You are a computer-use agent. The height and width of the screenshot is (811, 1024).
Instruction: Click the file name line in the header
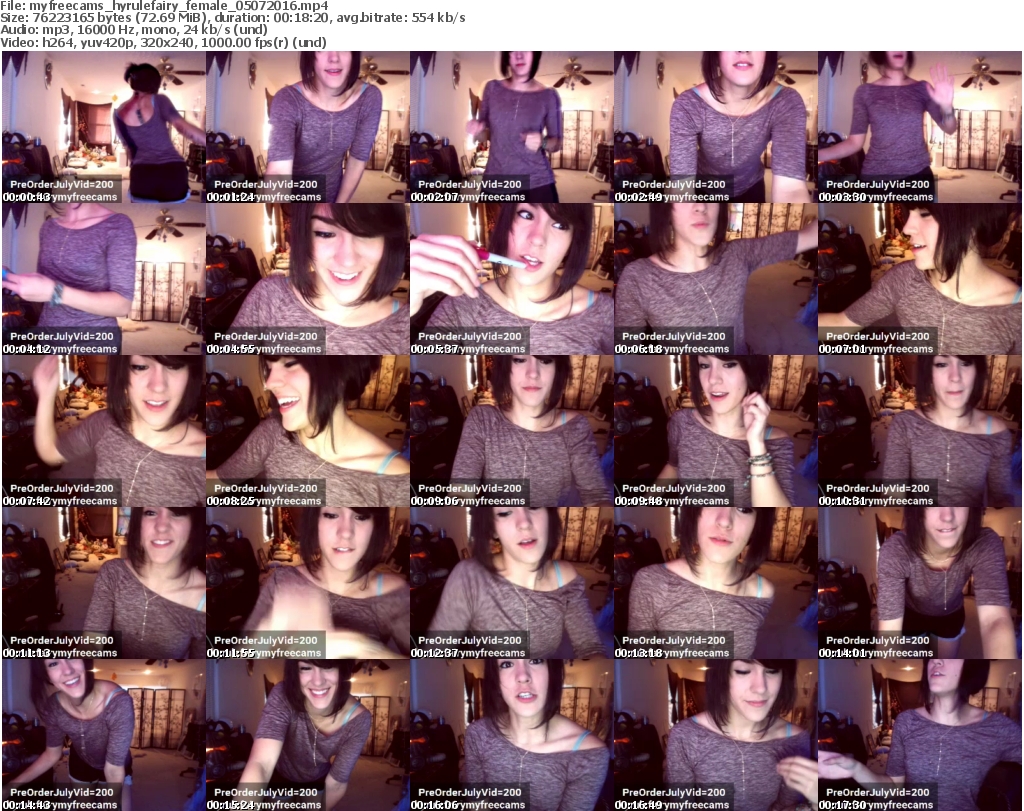click(x=164, y=6)
